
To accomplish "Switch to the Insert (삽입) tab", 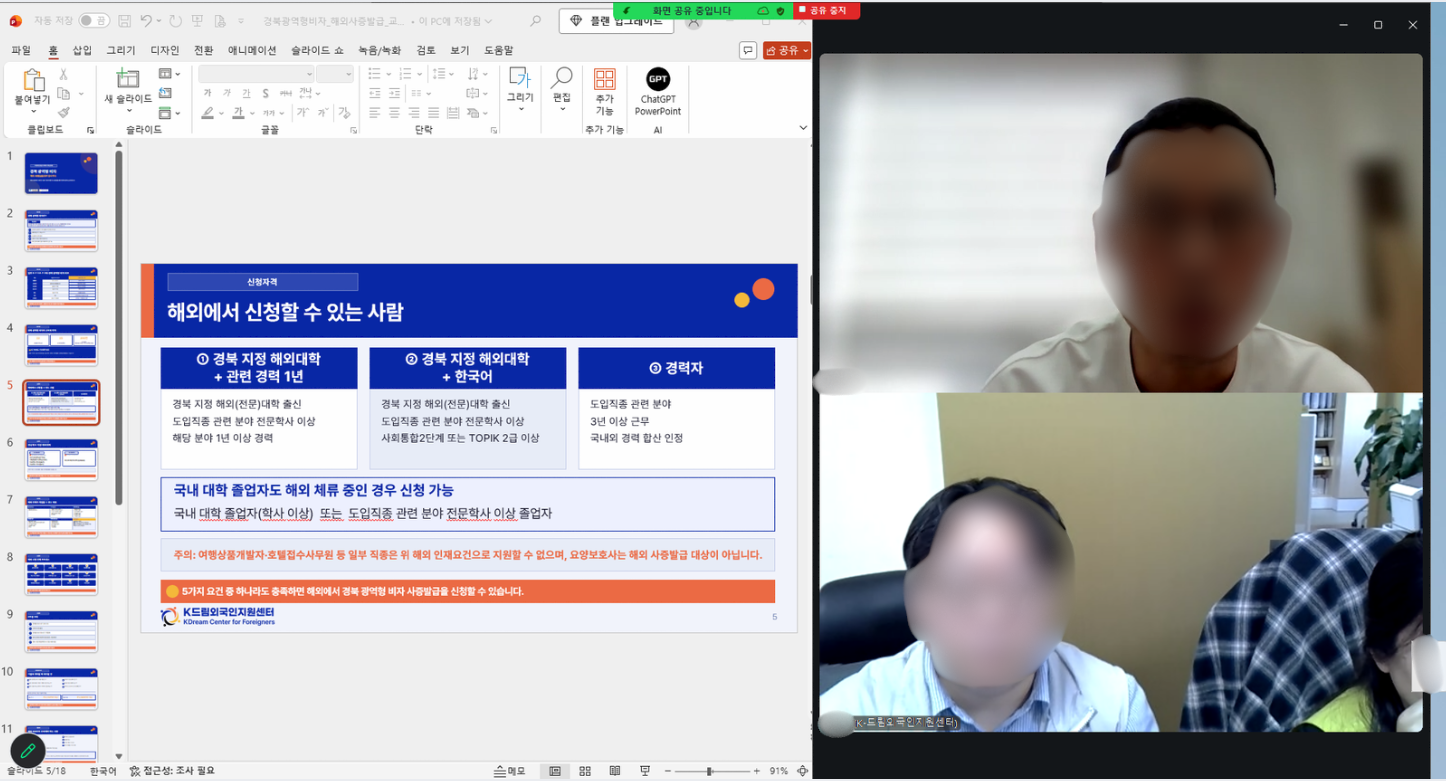I will pos(82,50).
